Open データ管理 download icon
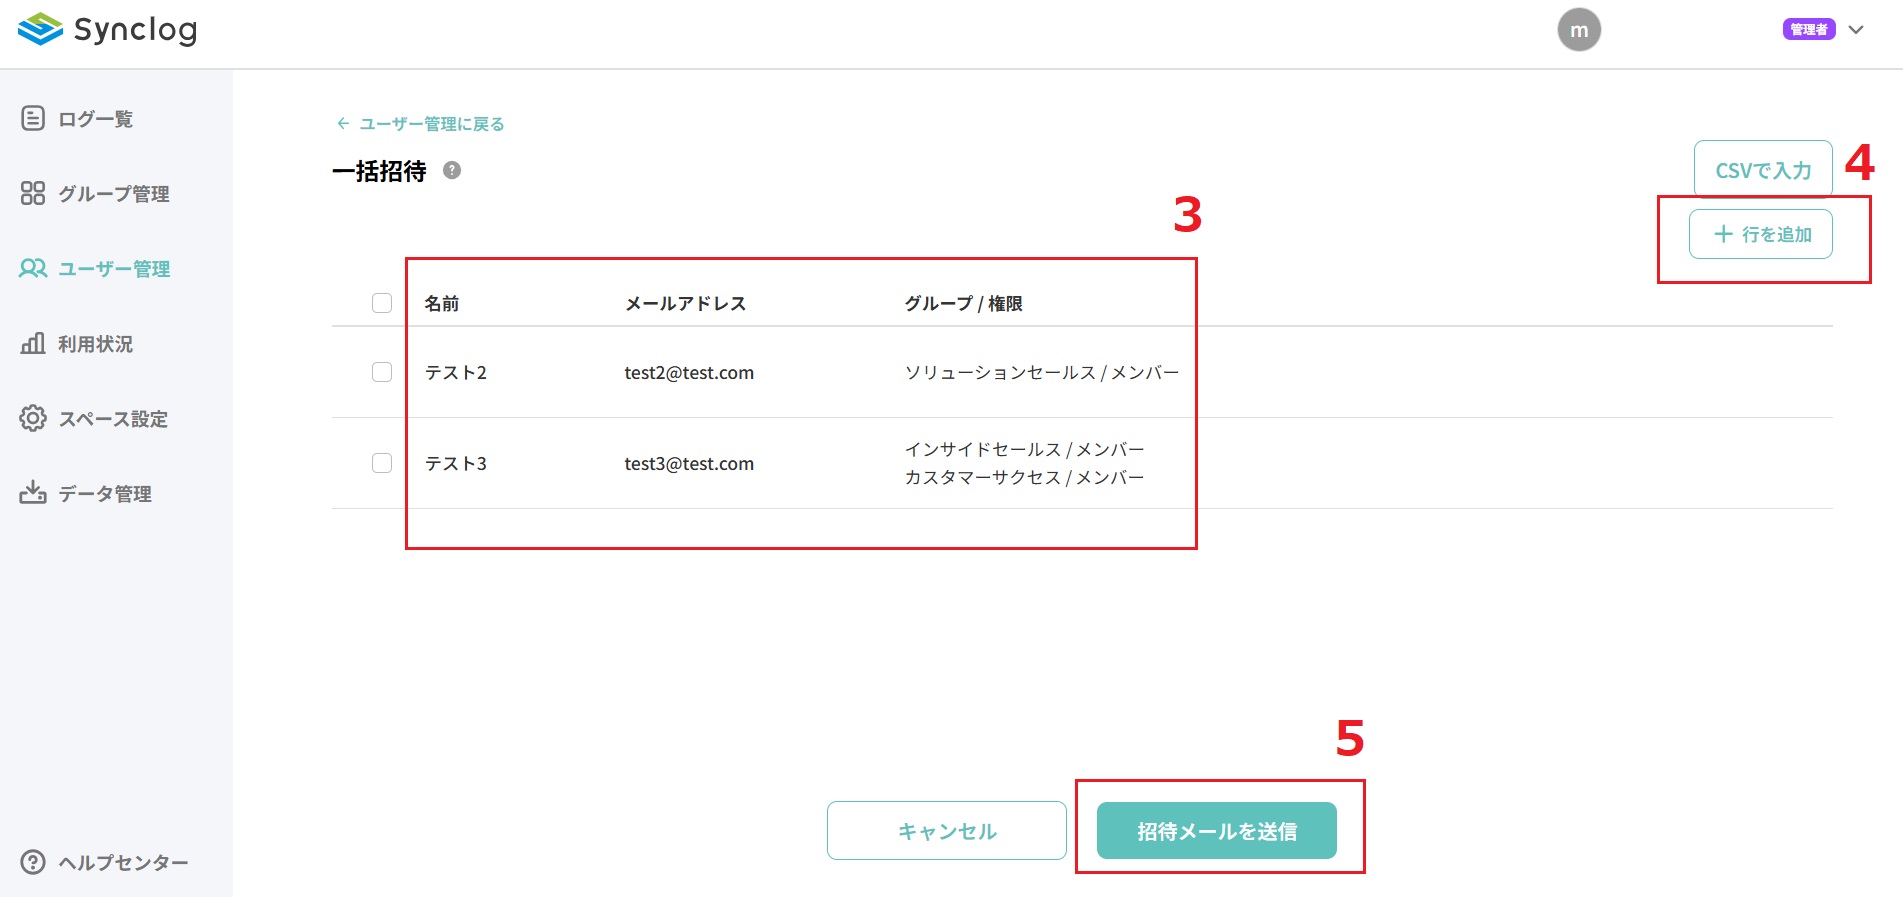The height and width of the screenshot is (897, 1903). coord(33,492)
